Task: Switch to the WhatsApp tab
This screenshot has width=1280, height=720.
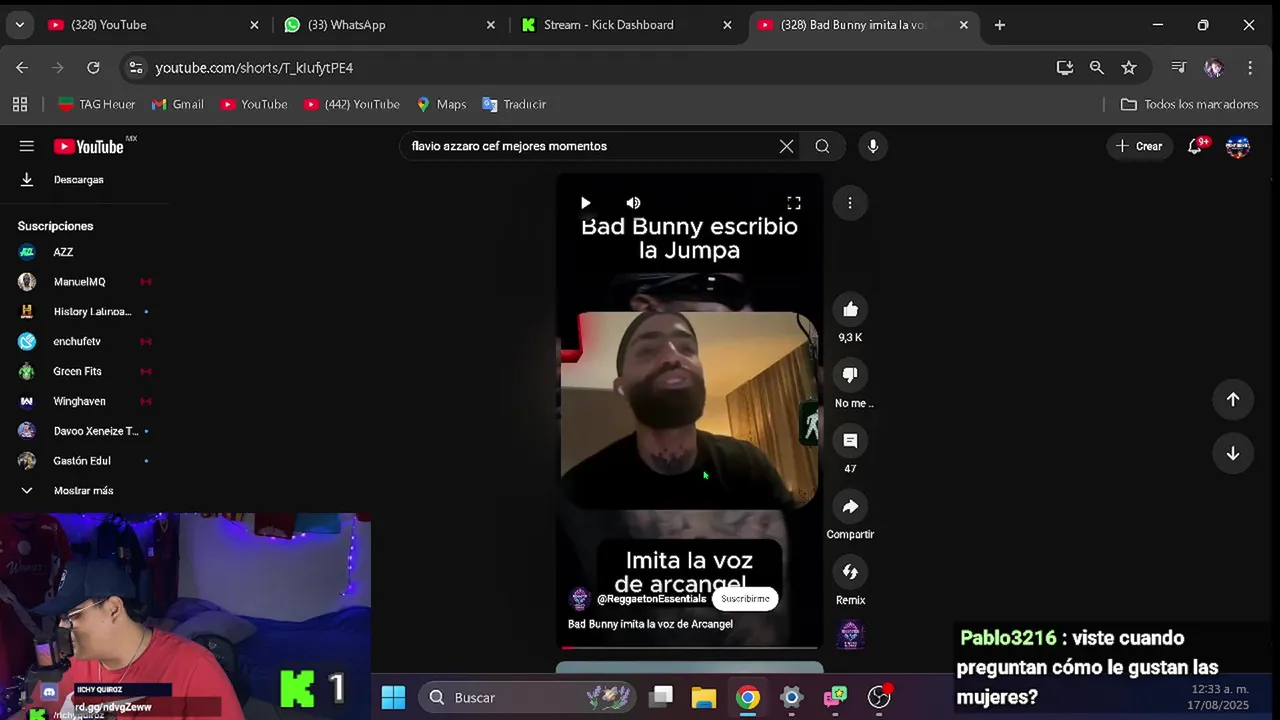Action: pos(390,25)
